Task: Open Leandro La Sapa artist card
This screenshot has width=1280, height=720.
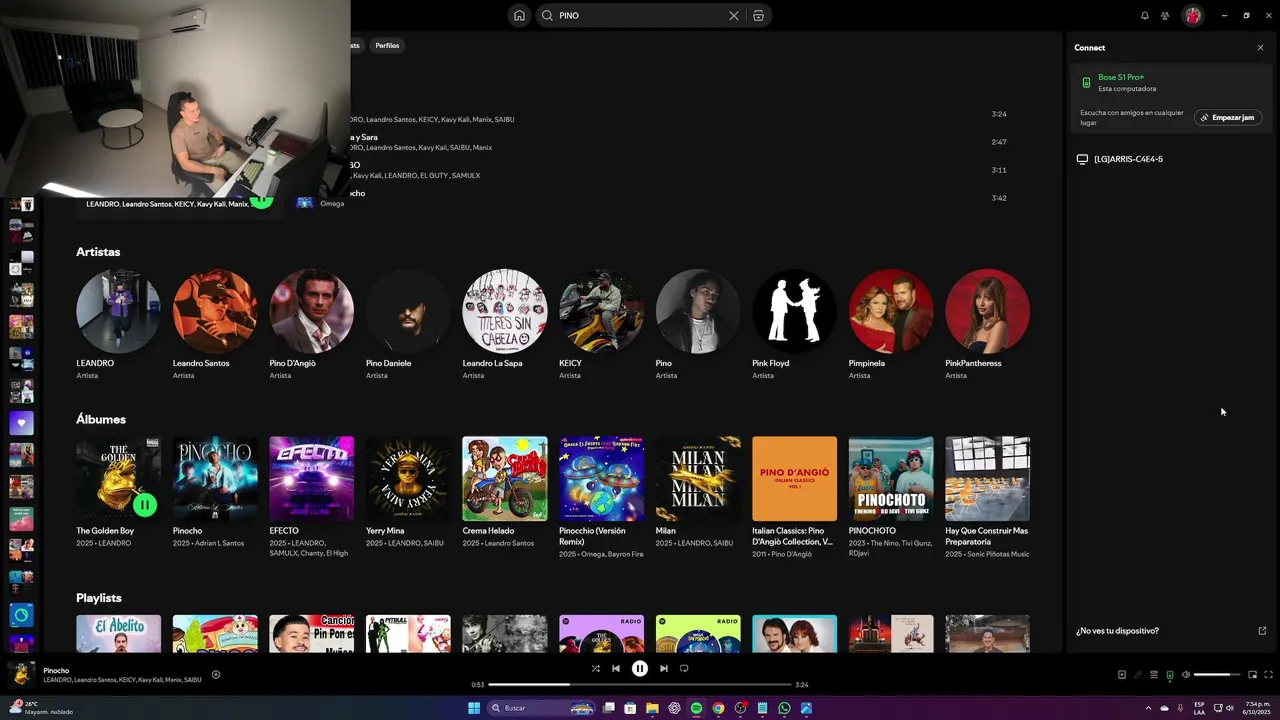Action: [x=504, y=324]
